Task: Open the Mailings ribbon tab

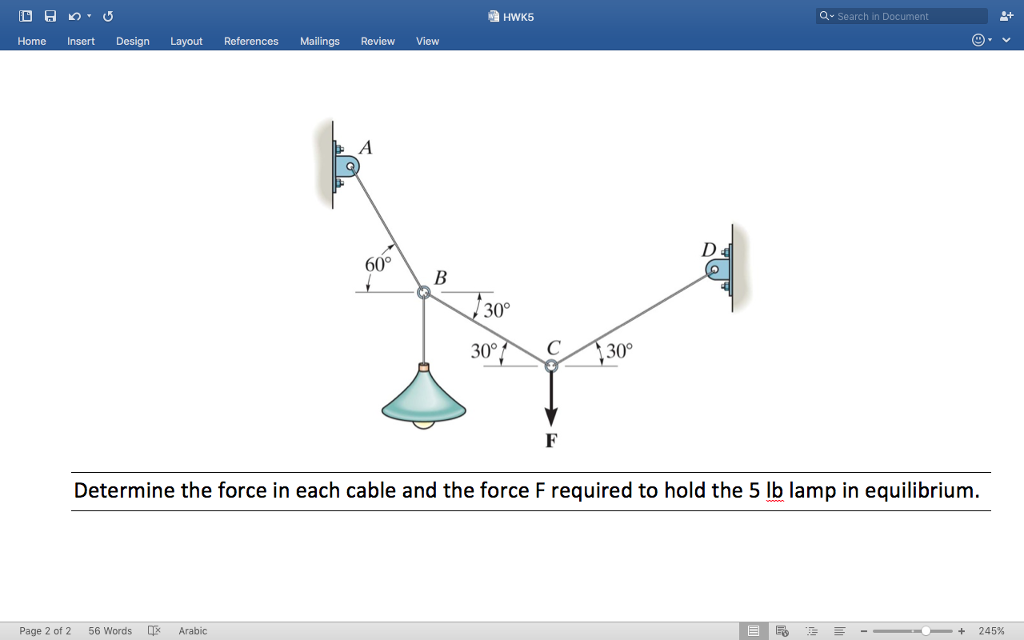Action: 319,41
